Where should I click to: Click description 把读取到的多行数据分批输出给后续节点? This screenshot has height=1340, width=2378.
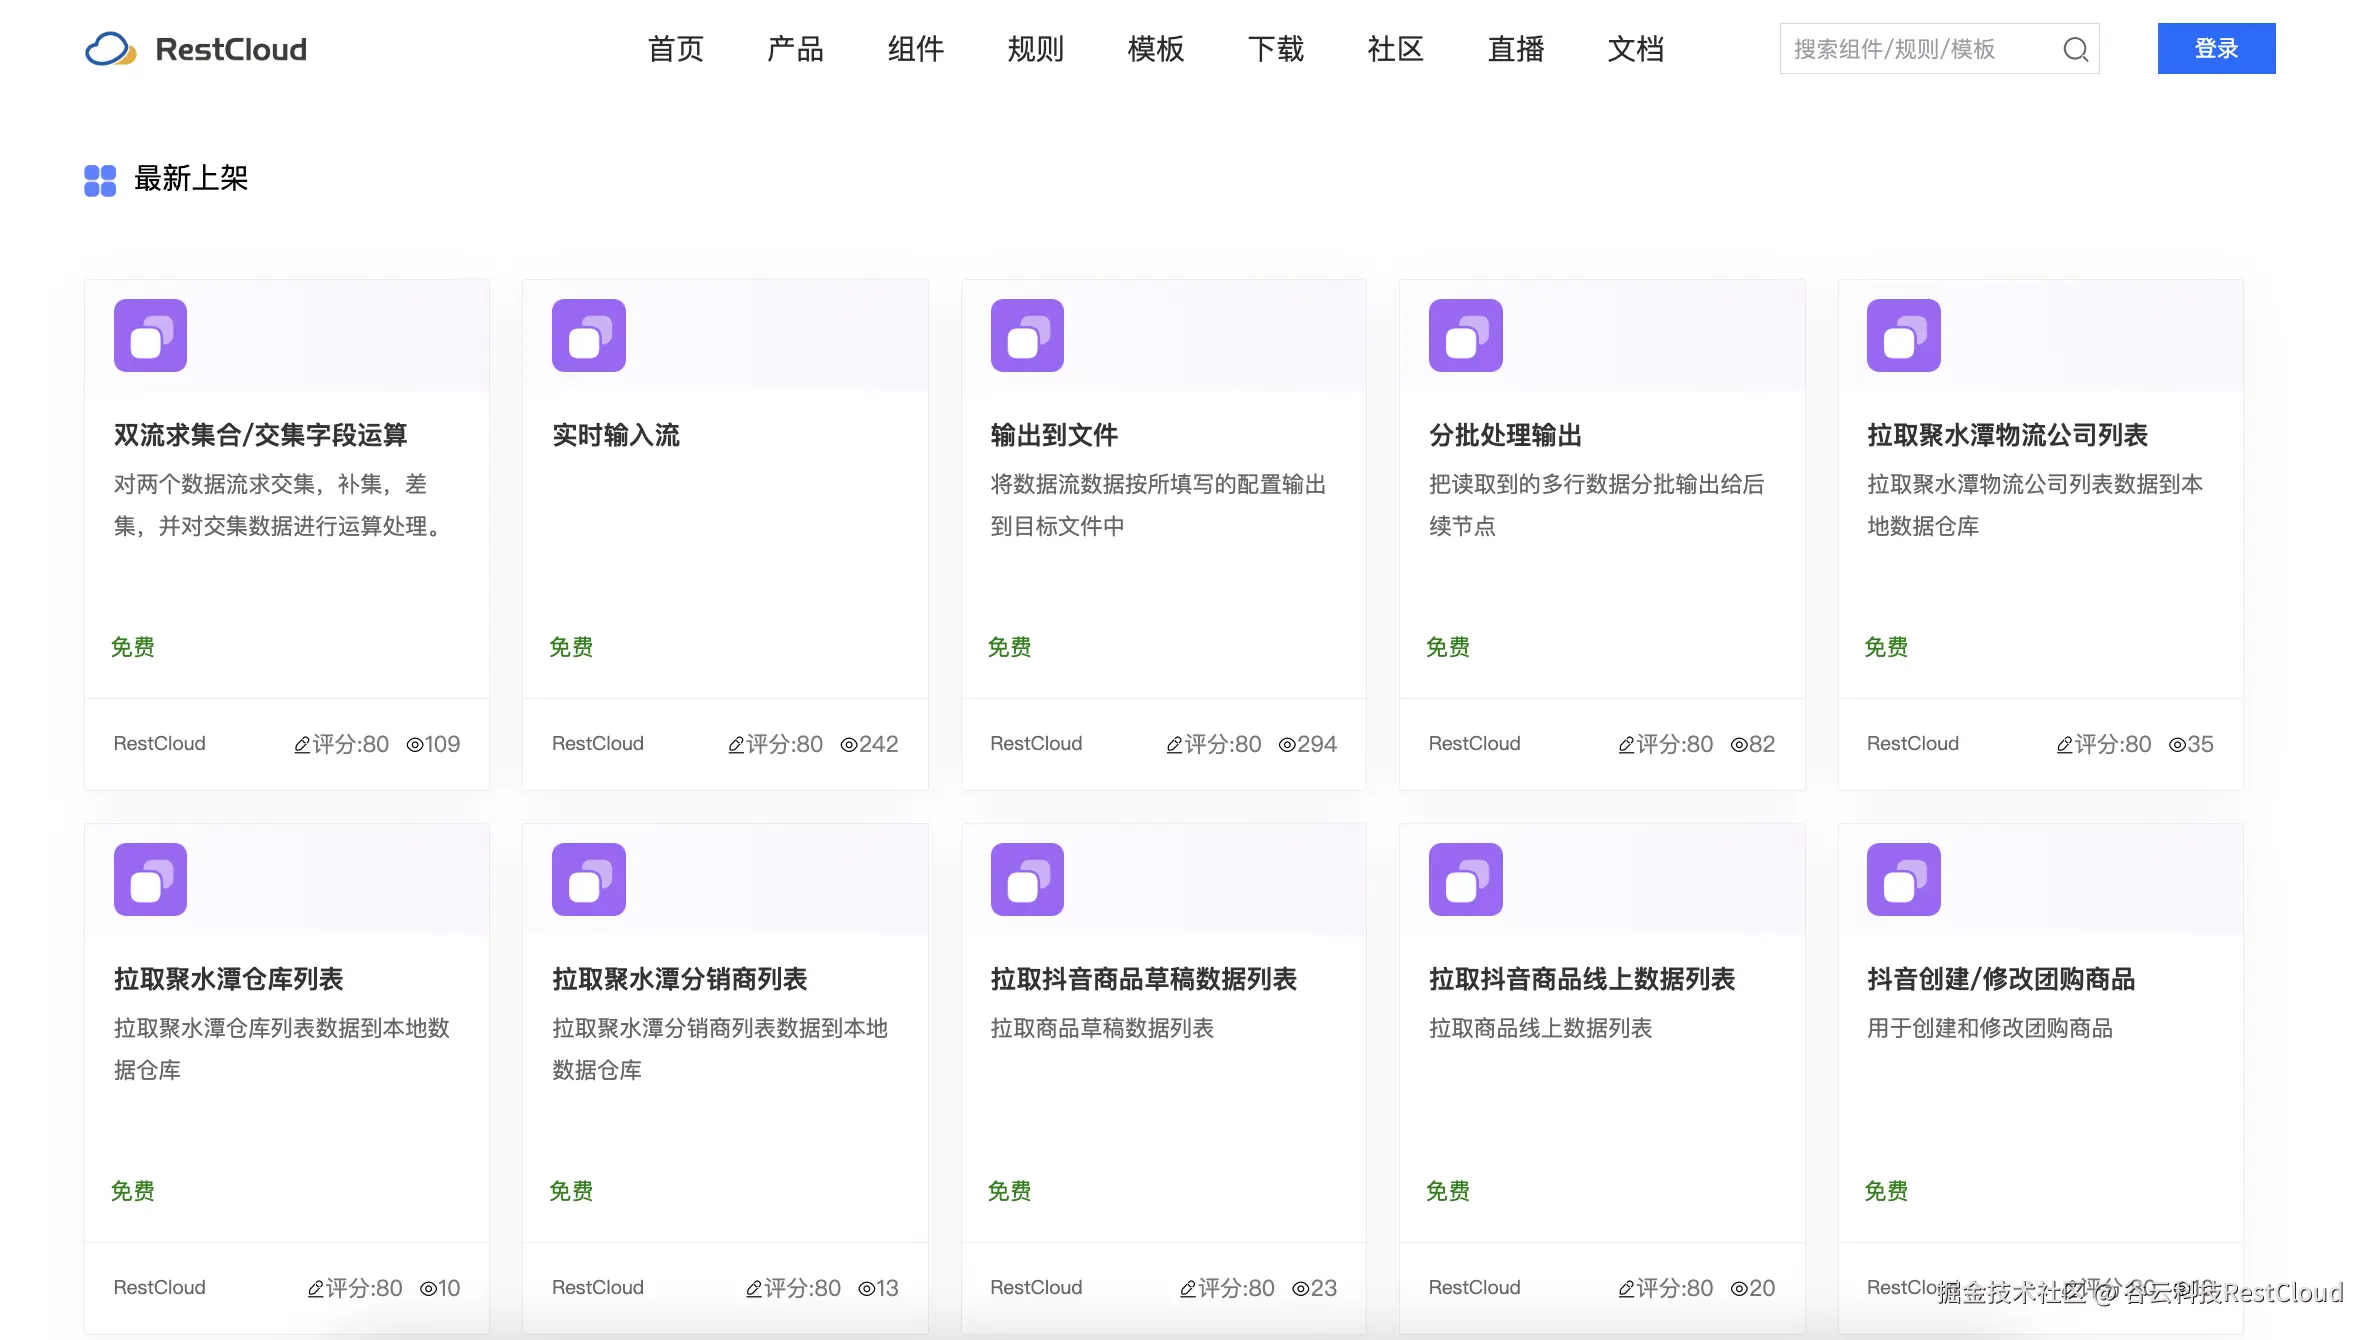[1597, 505]
